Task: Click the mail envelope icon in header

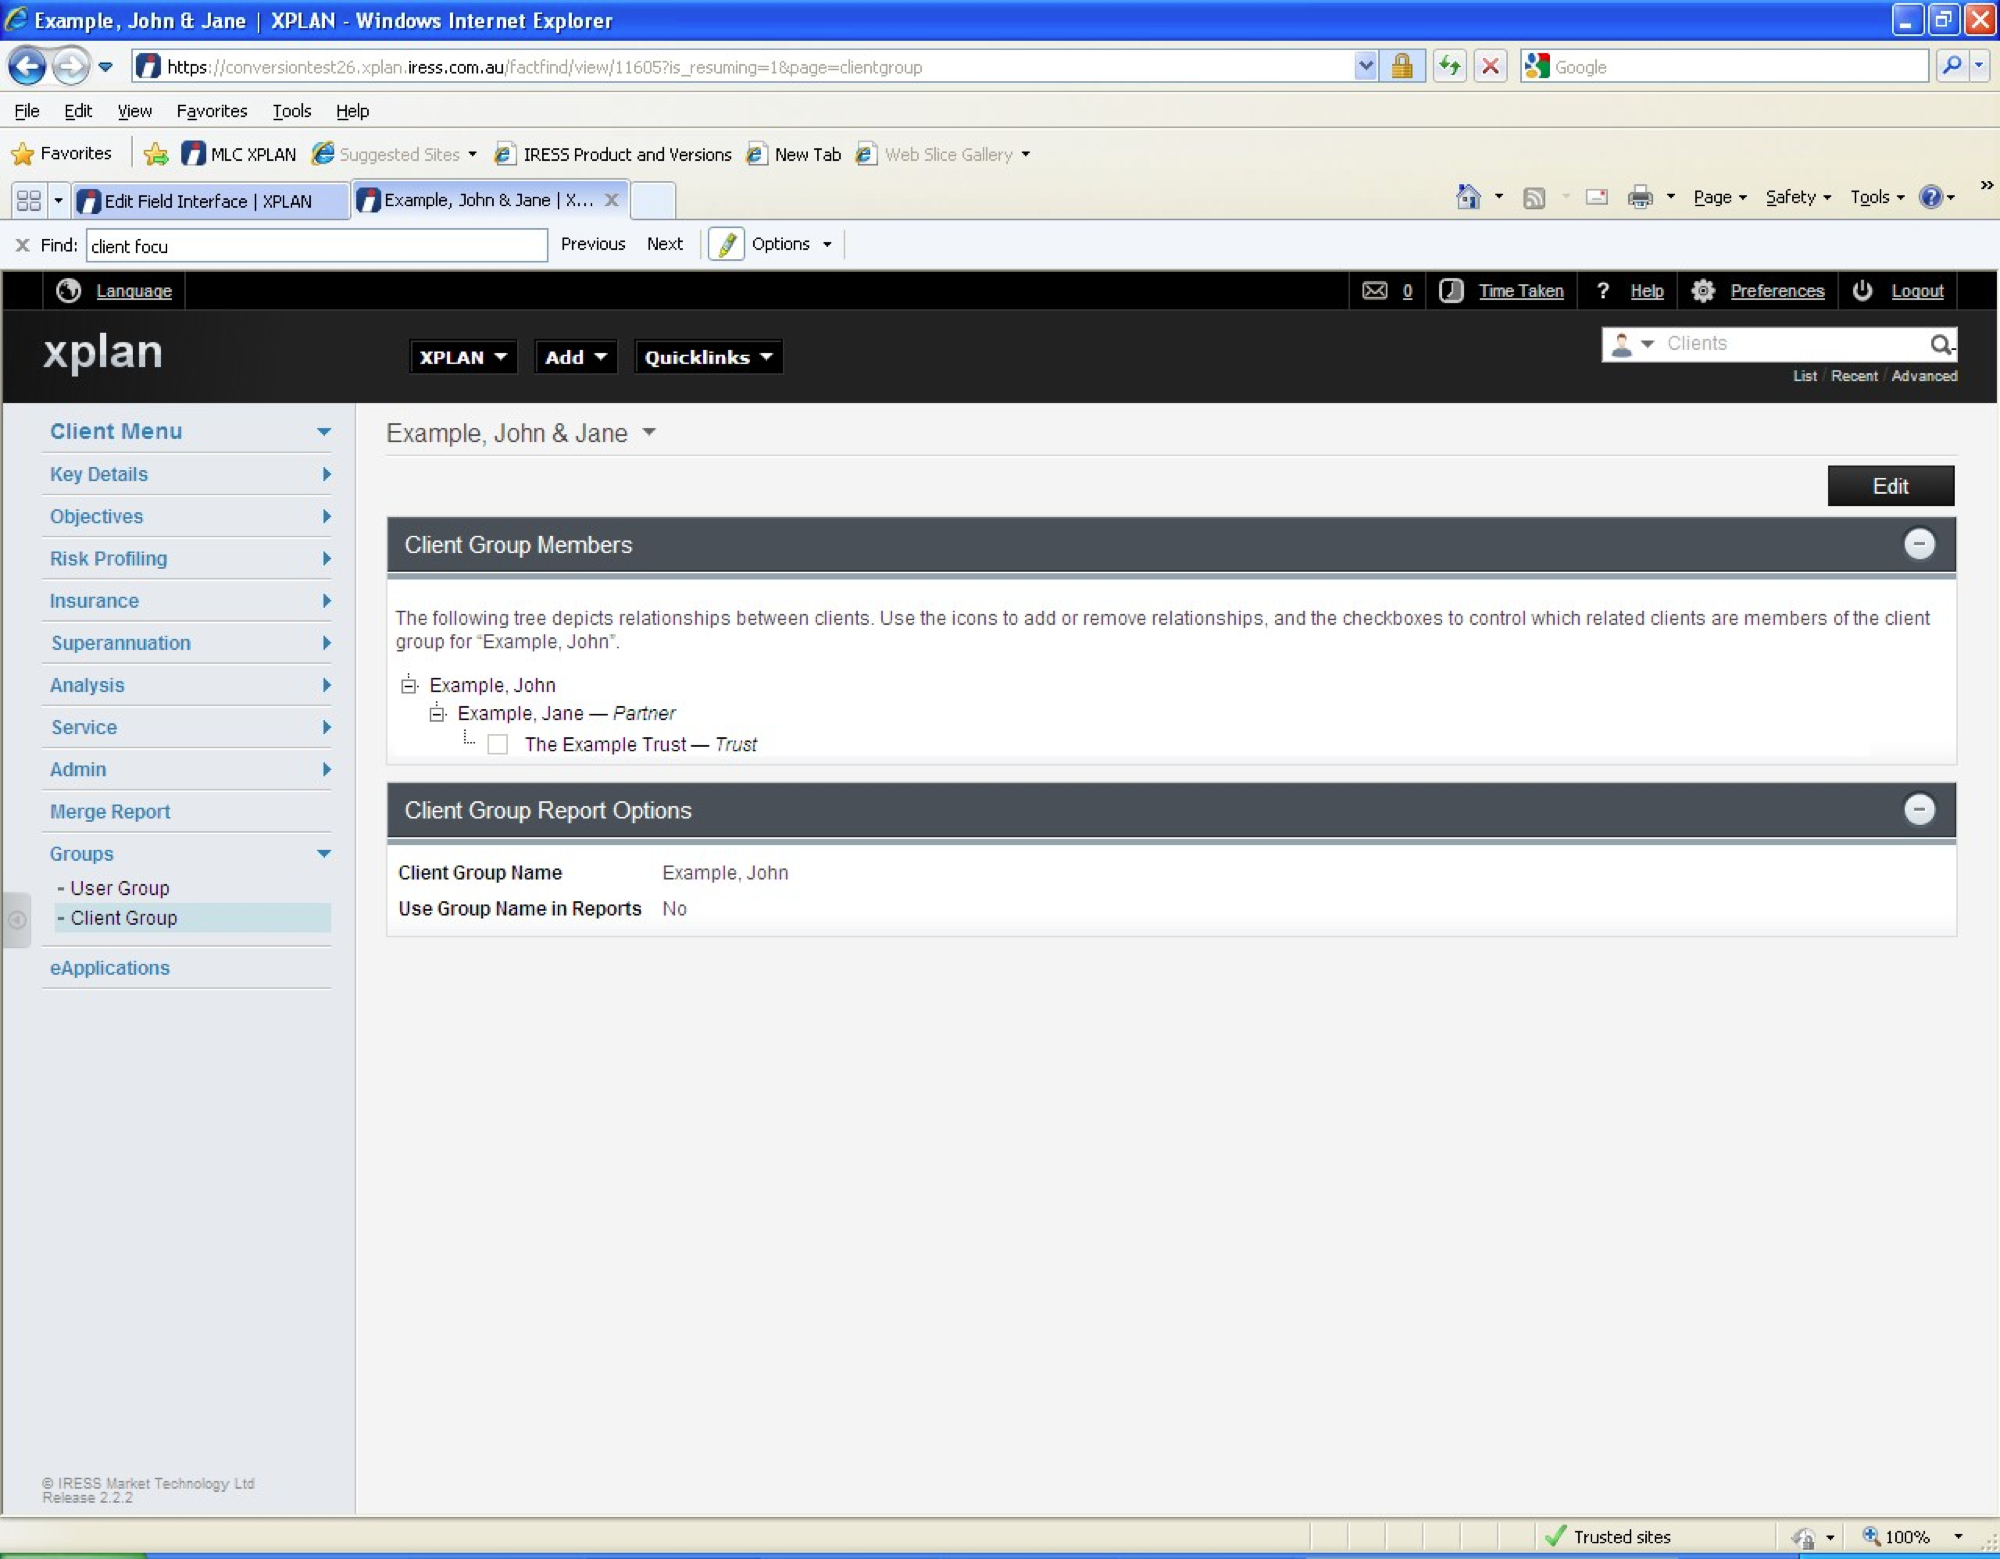Action: 1374,291
